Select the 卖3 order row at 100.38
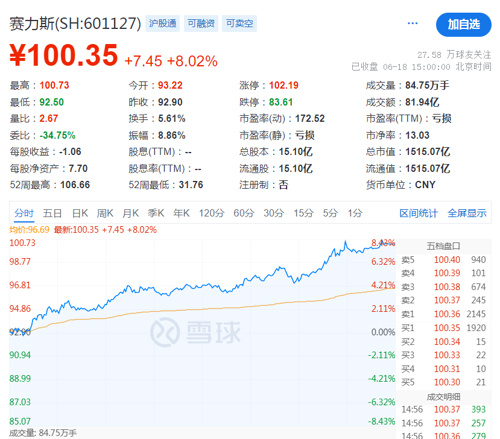The width and height of the screenshot is (500, 439). point(443,287)
